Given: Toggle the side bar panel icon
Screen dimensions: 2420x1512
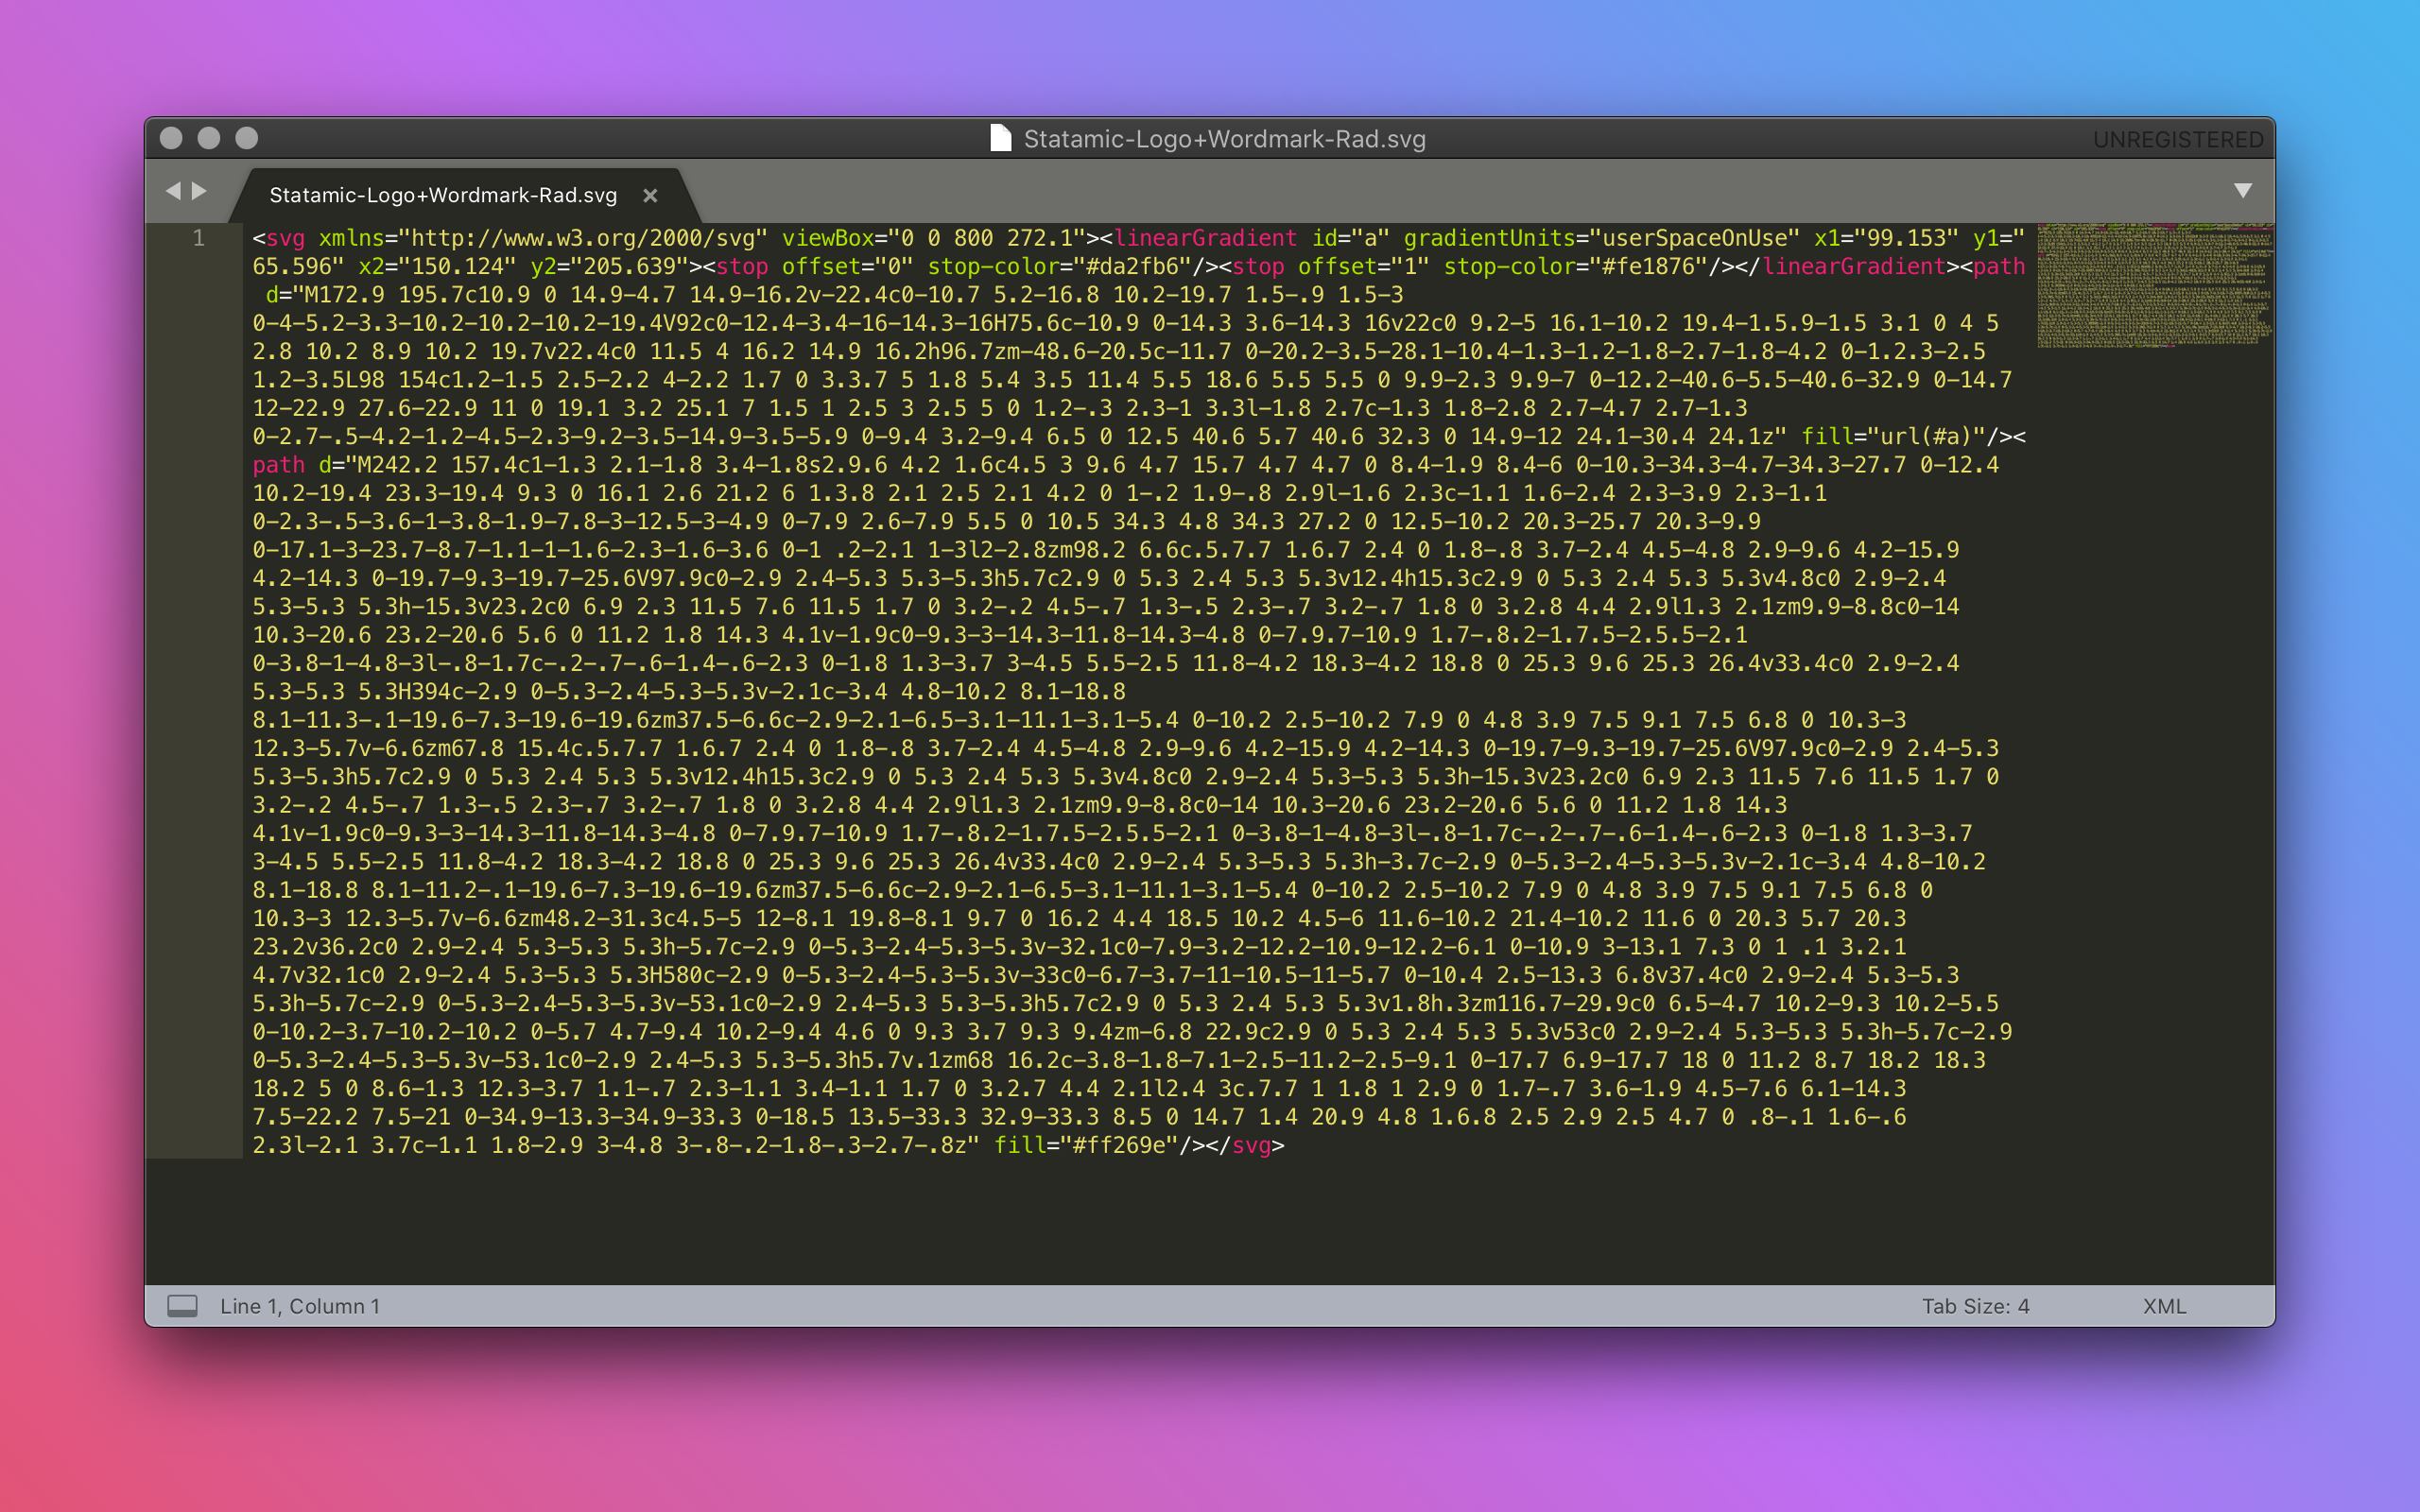Looking at the screenshot, I should click(x=182, y=1306).
